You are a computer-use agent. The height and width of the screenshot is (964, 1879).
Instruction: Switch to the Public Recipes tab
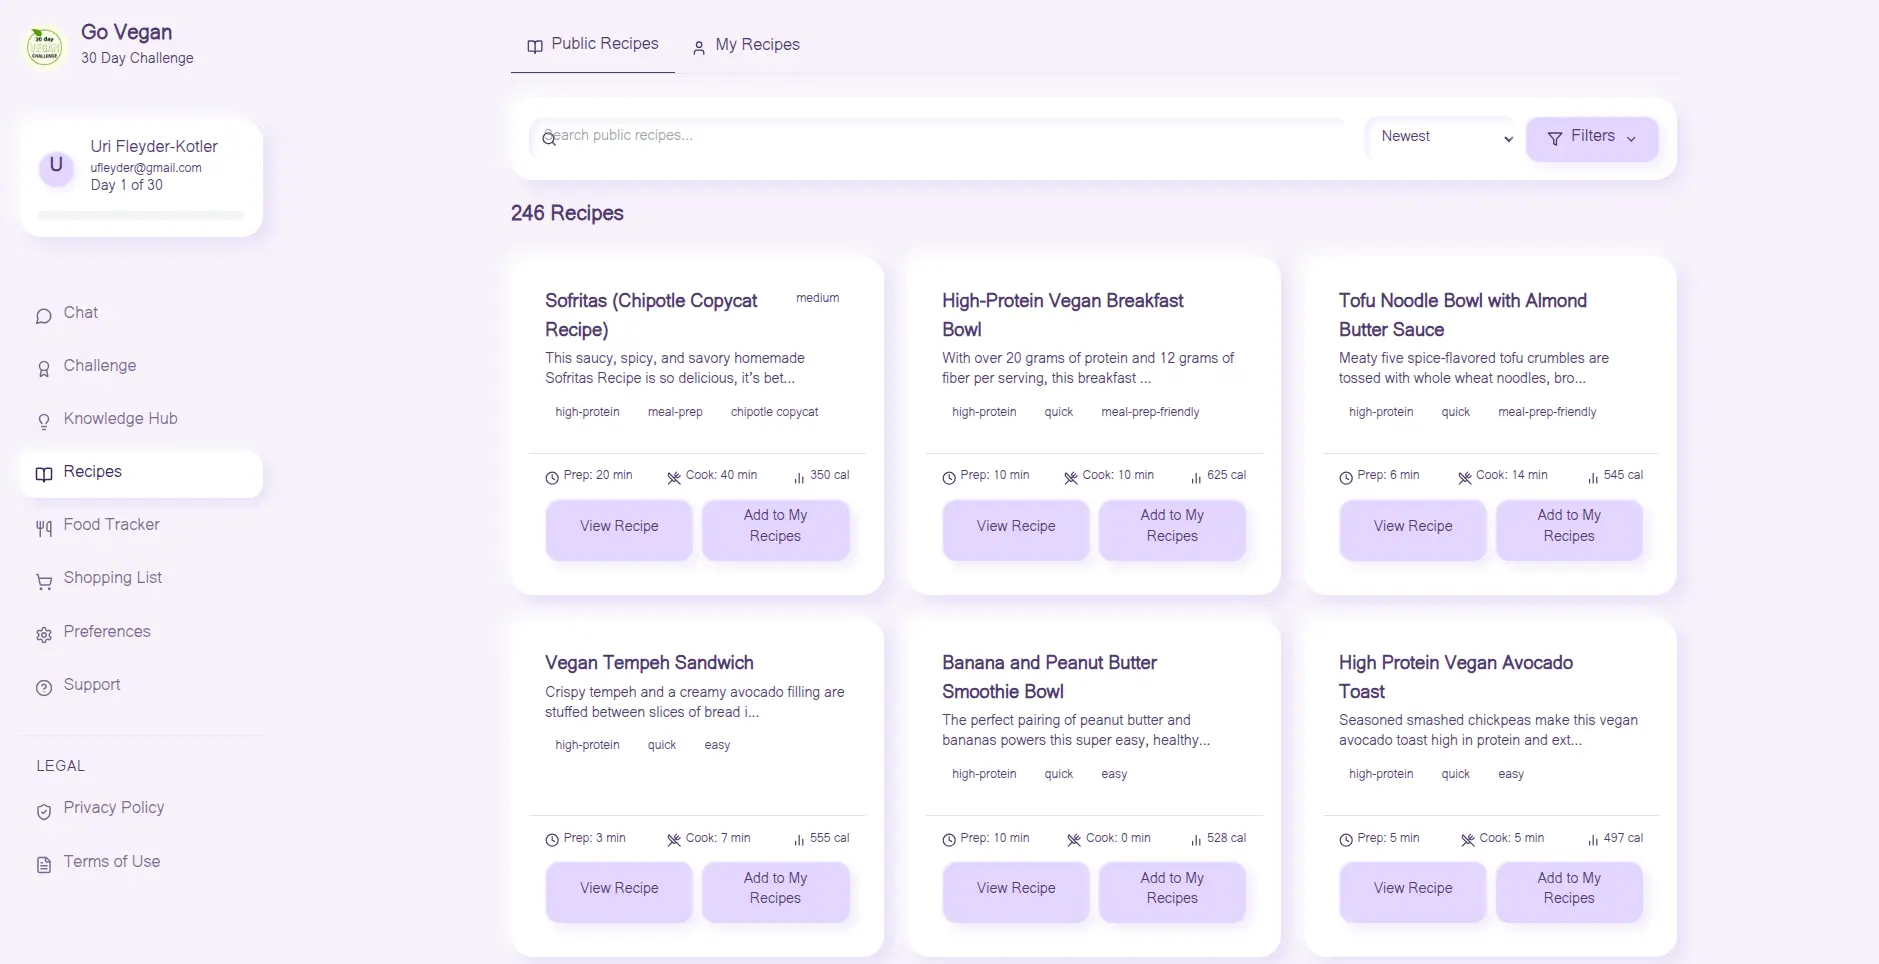pyautogui.click(x=593, y=45)
